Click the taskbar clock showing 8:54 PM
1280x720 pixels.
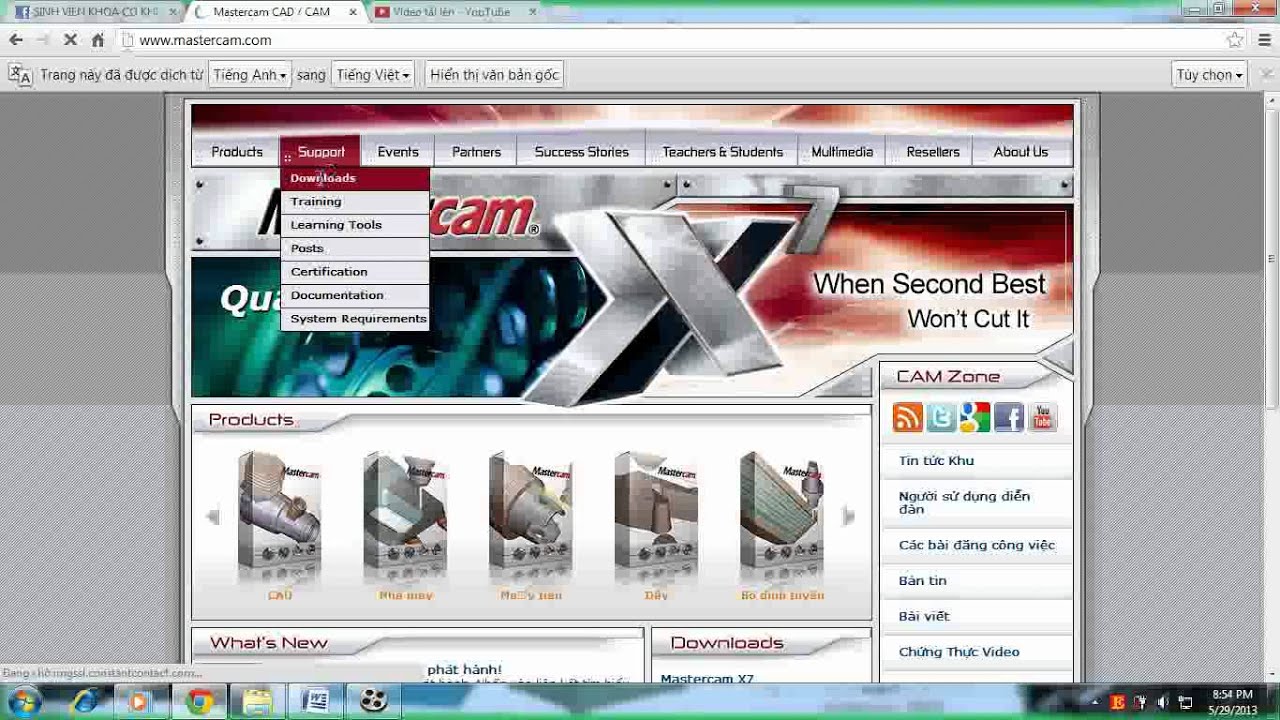click(1232, 702)
